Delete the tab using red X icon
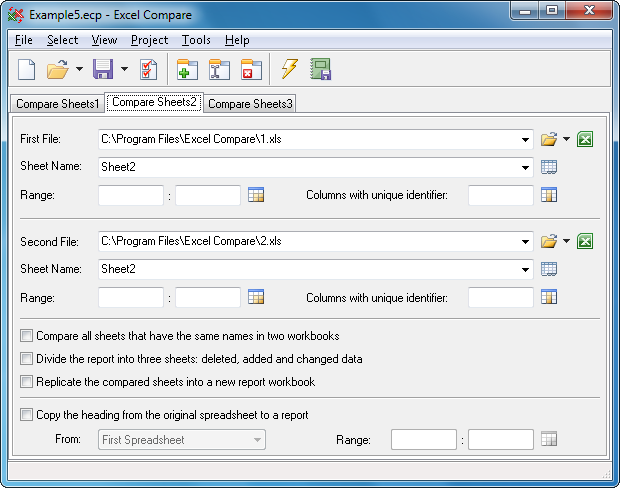The height and width of the screenshot is (488, 620). 251,69
